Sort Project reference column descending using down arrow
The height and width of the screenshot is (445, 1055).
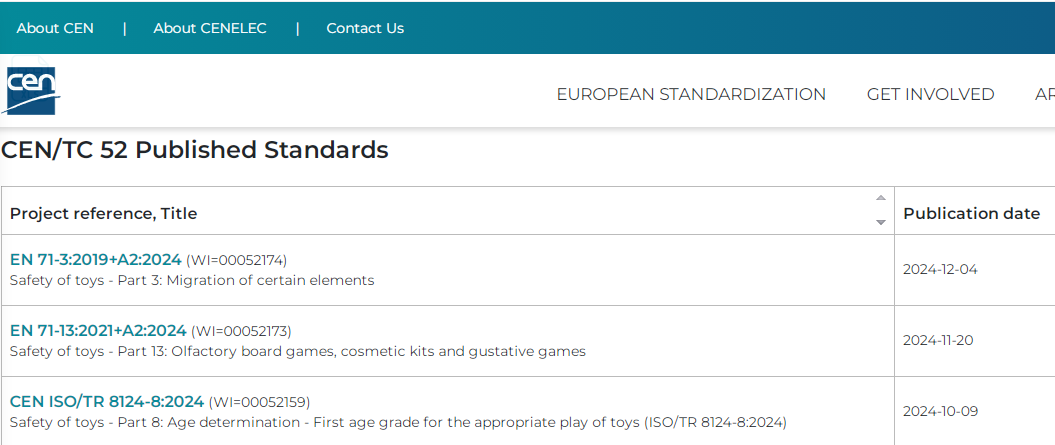881,222
